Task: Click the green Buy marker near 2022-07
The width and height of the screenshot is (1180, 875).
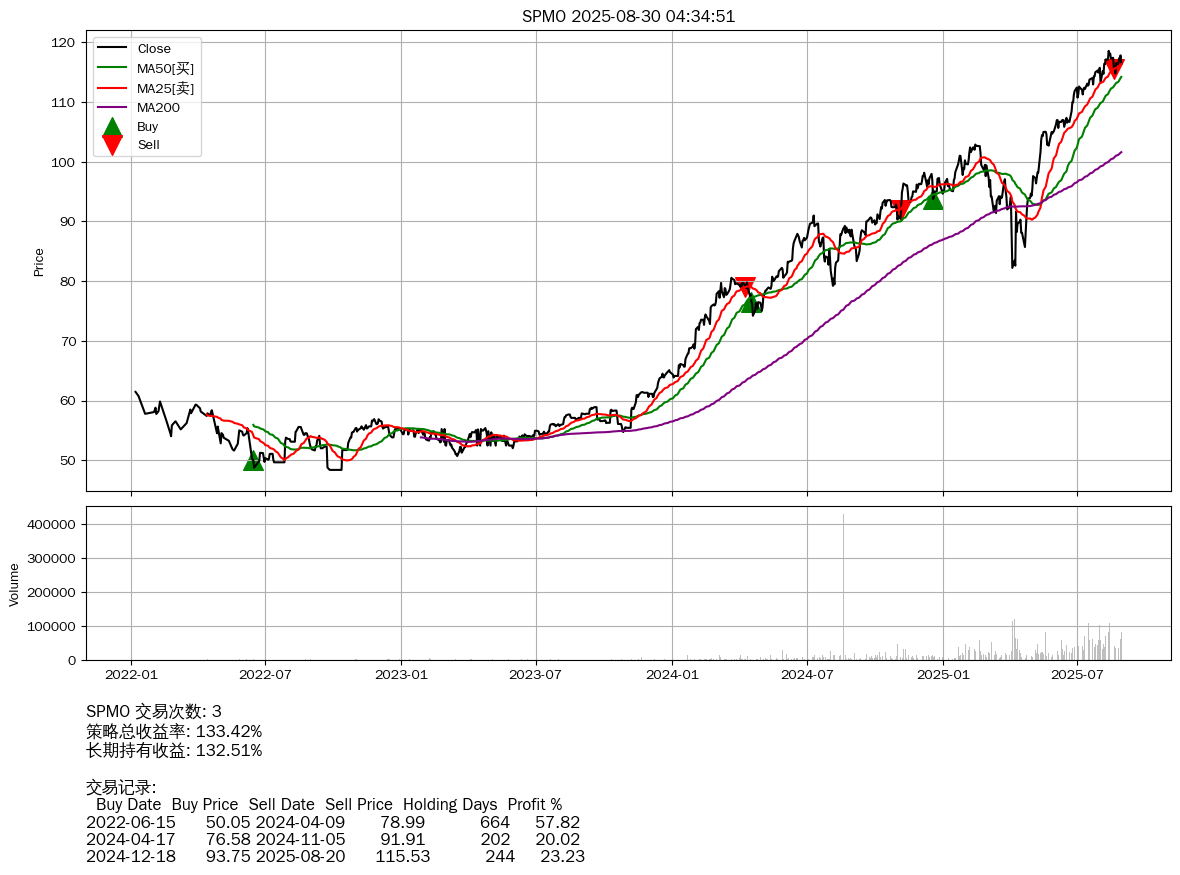Action: [x=253, y=460]
